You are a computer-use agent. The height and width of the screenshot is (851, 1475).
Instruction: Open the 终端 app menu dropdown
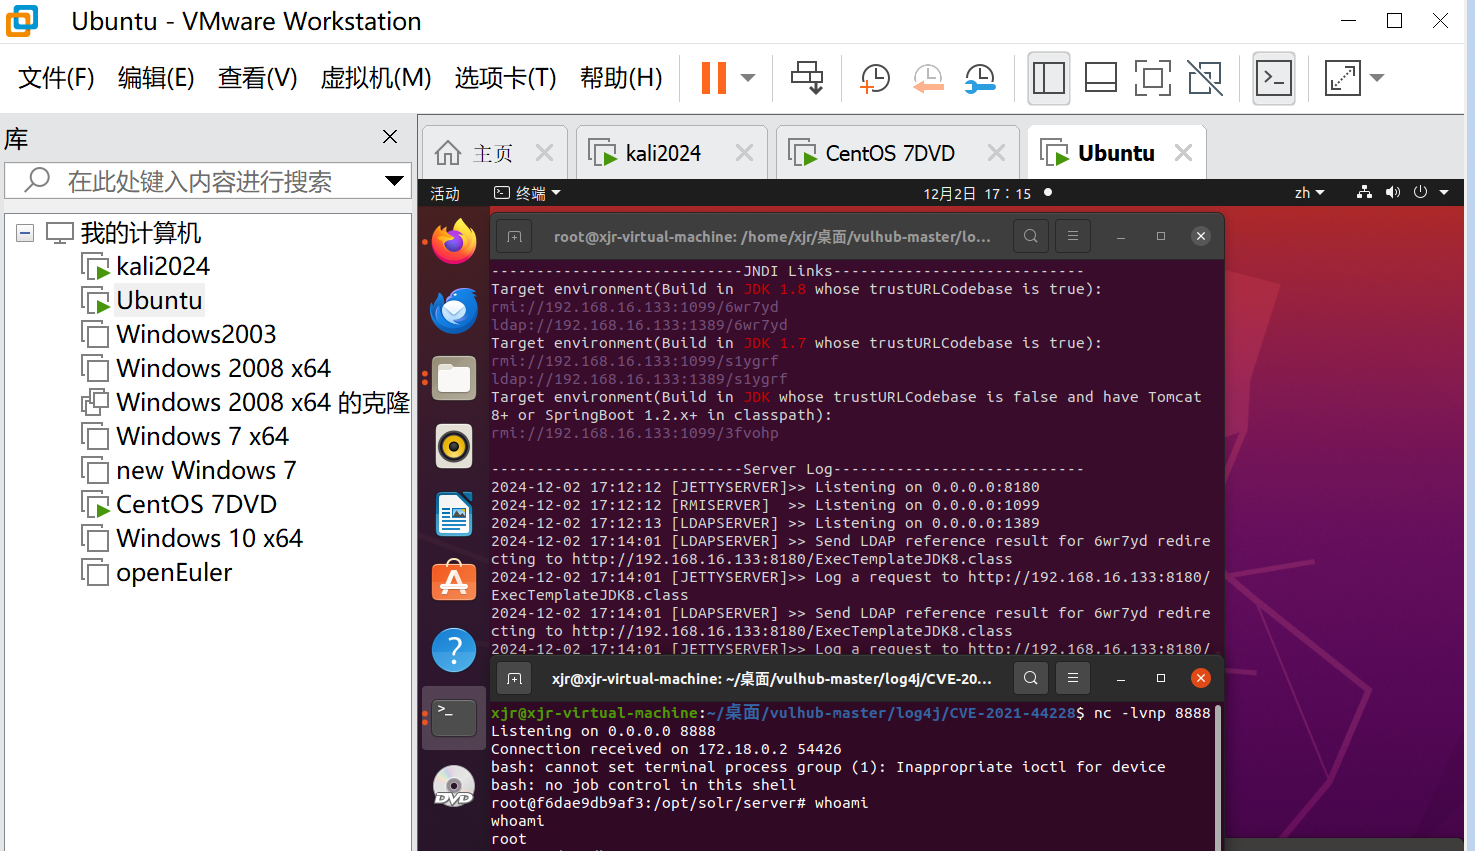528,193
